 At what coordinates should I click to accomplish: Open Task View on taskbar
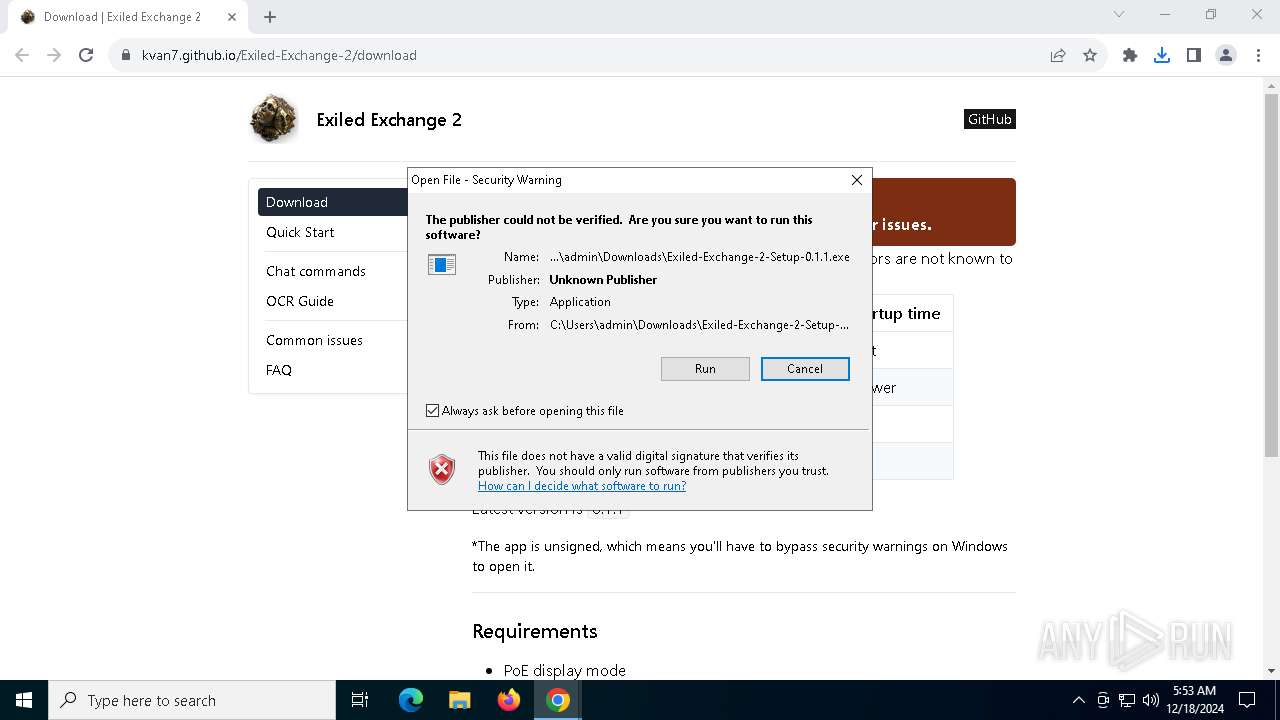(360, 700)
